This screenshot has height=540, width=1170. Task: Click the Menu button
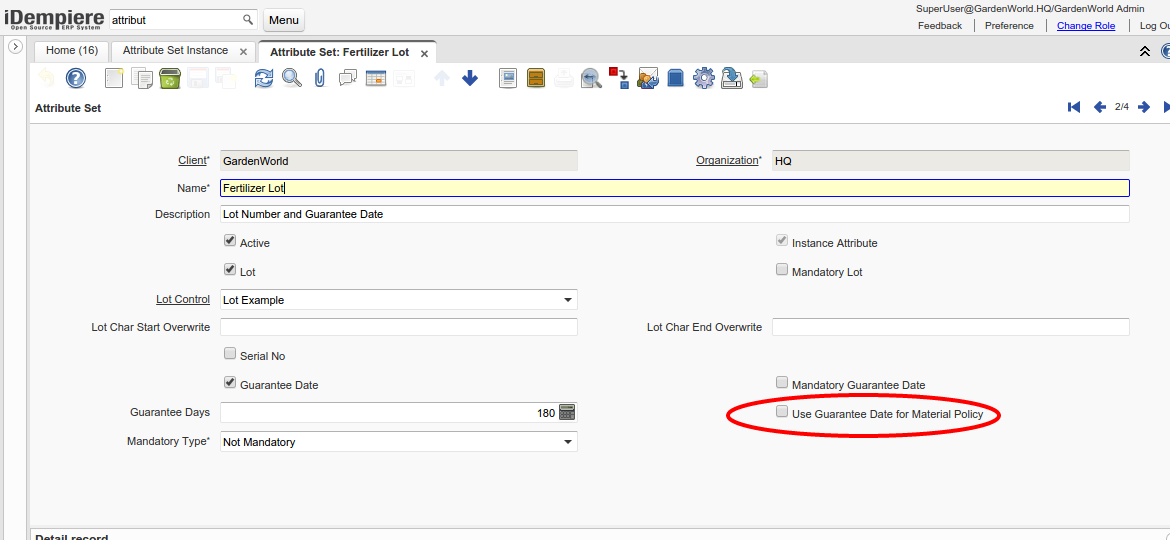click(284, 20)
